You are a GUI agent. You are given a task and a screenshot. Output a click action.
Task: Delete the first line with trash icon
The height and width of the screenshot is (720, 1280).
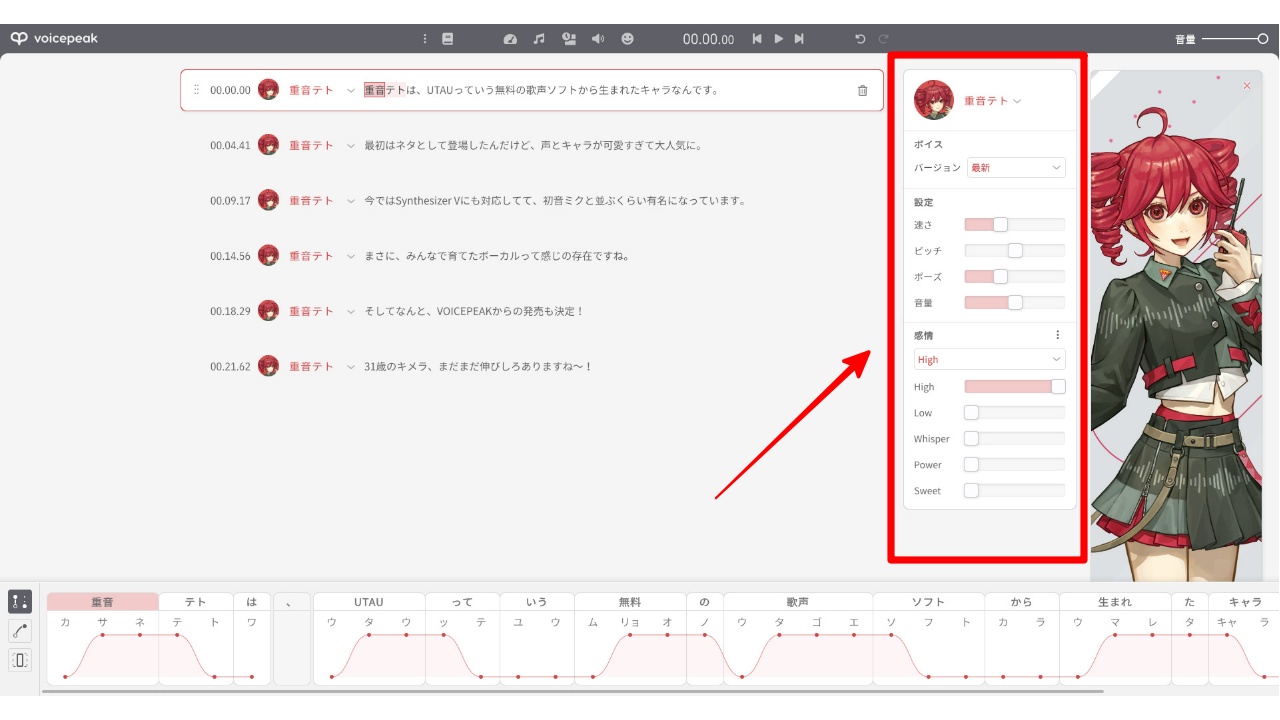pos(863,91)
